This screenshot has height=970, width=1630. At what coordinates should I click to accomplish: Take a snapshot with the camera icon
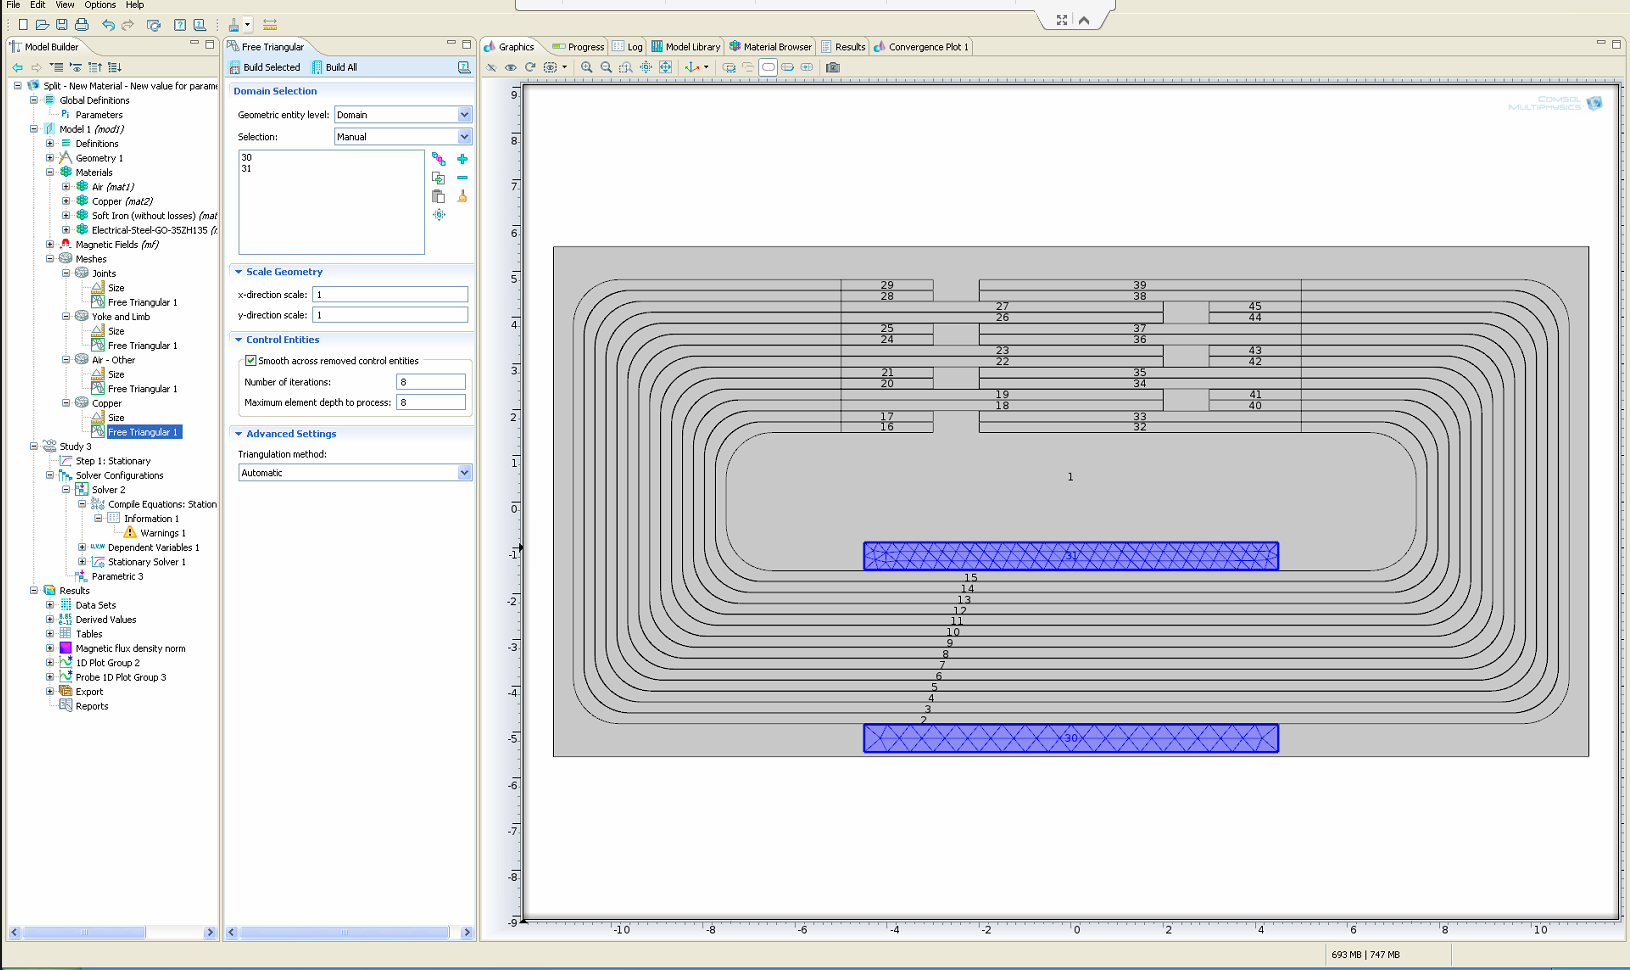[833, 68]
